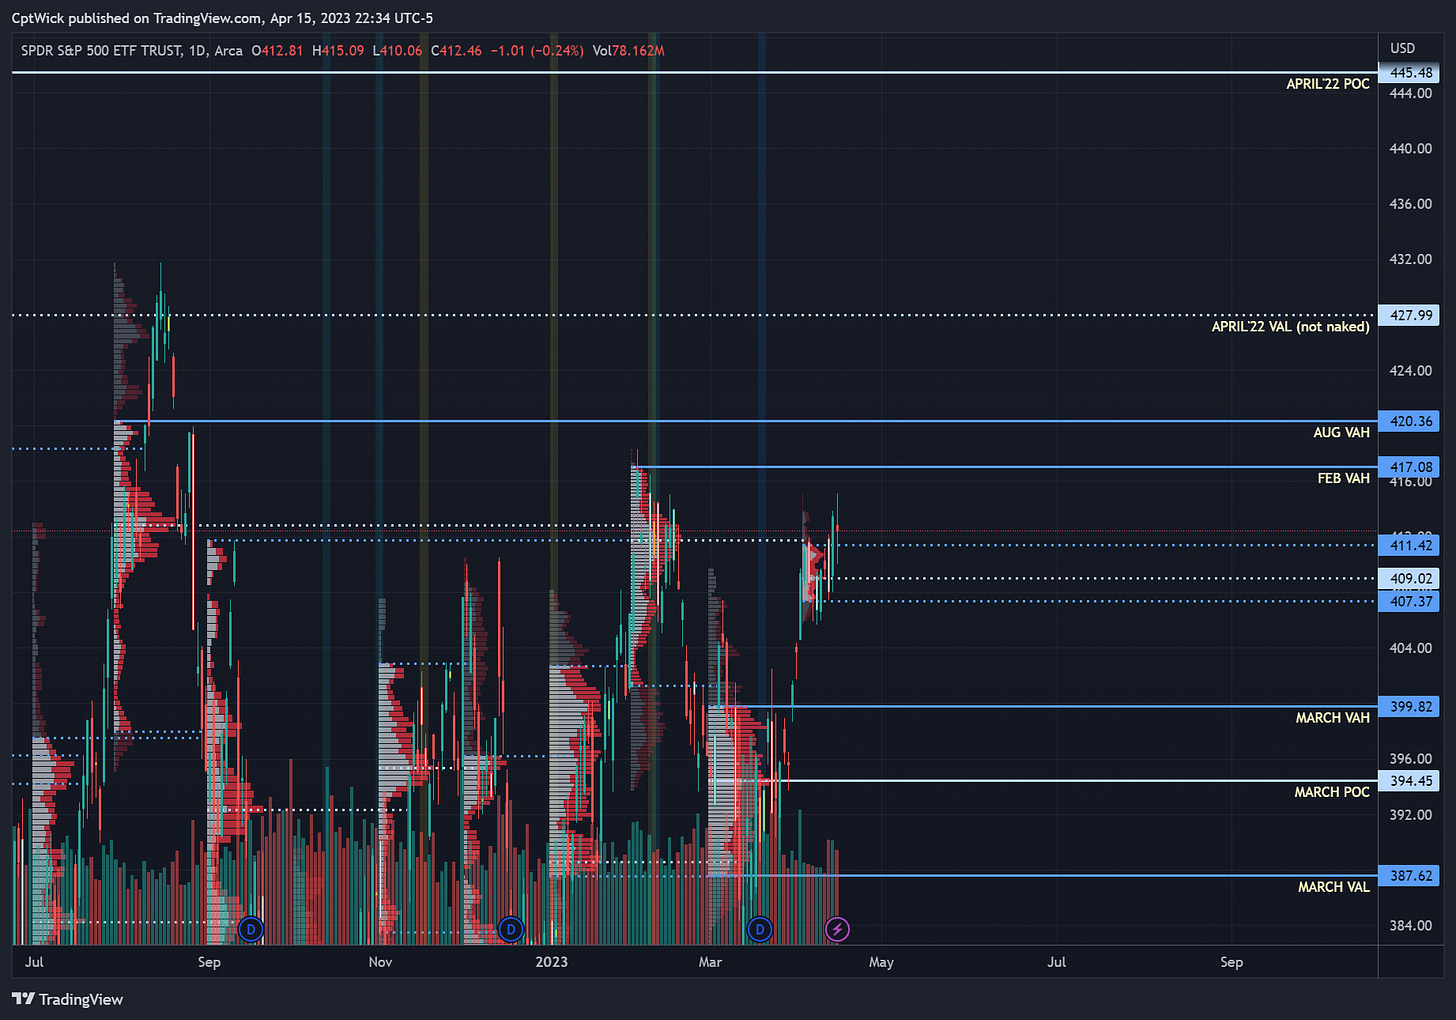Click the 404.00 tick on price scale
The width and height of the screenshot is (1456, 1020).
(x=1410, y=648)
